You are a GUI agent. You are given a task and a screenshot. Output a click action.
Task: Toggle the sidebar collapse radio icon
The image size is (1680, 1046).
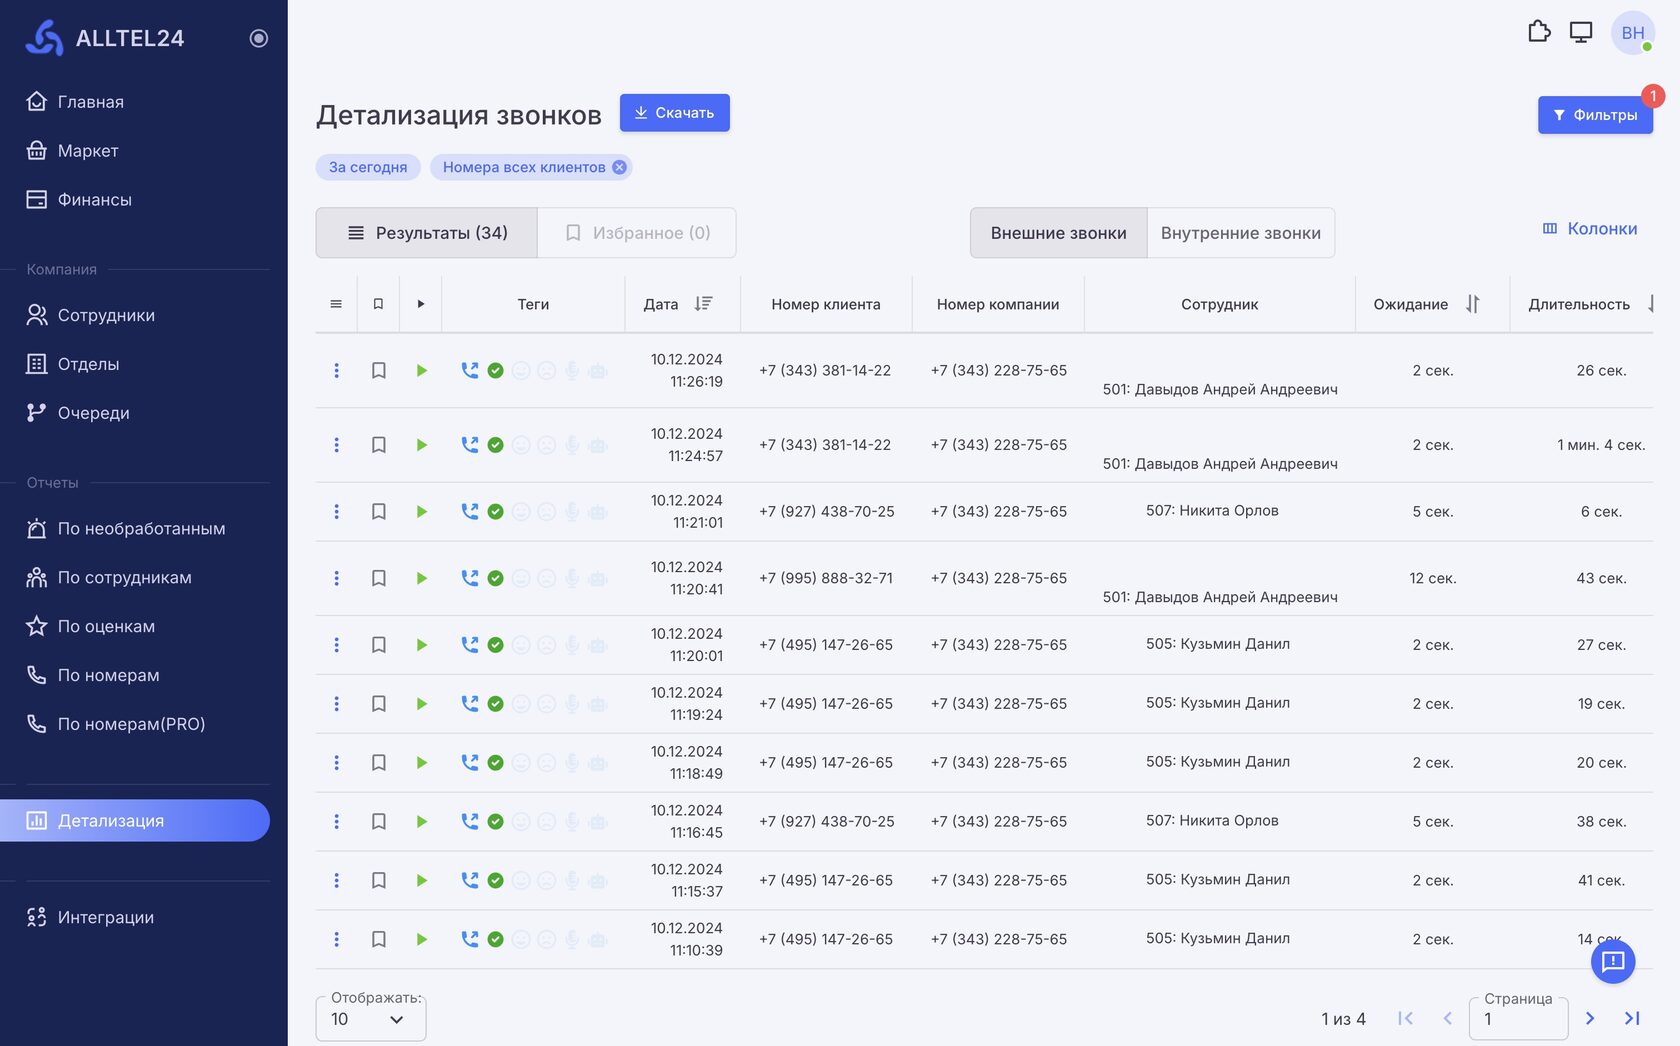259,38
